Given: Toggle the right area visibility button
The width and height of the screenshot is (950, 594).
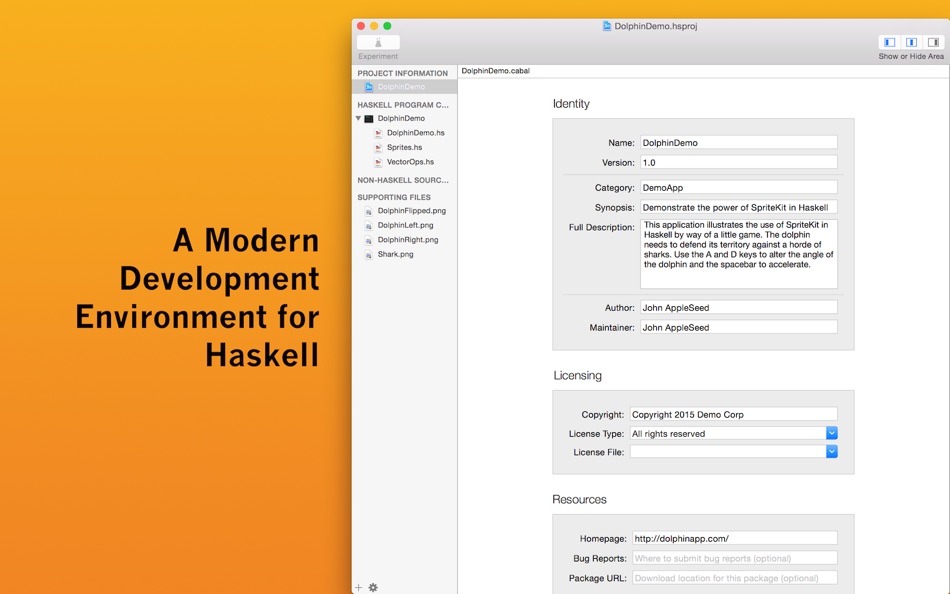Looking at the screenshot, I should coord(933,42).
